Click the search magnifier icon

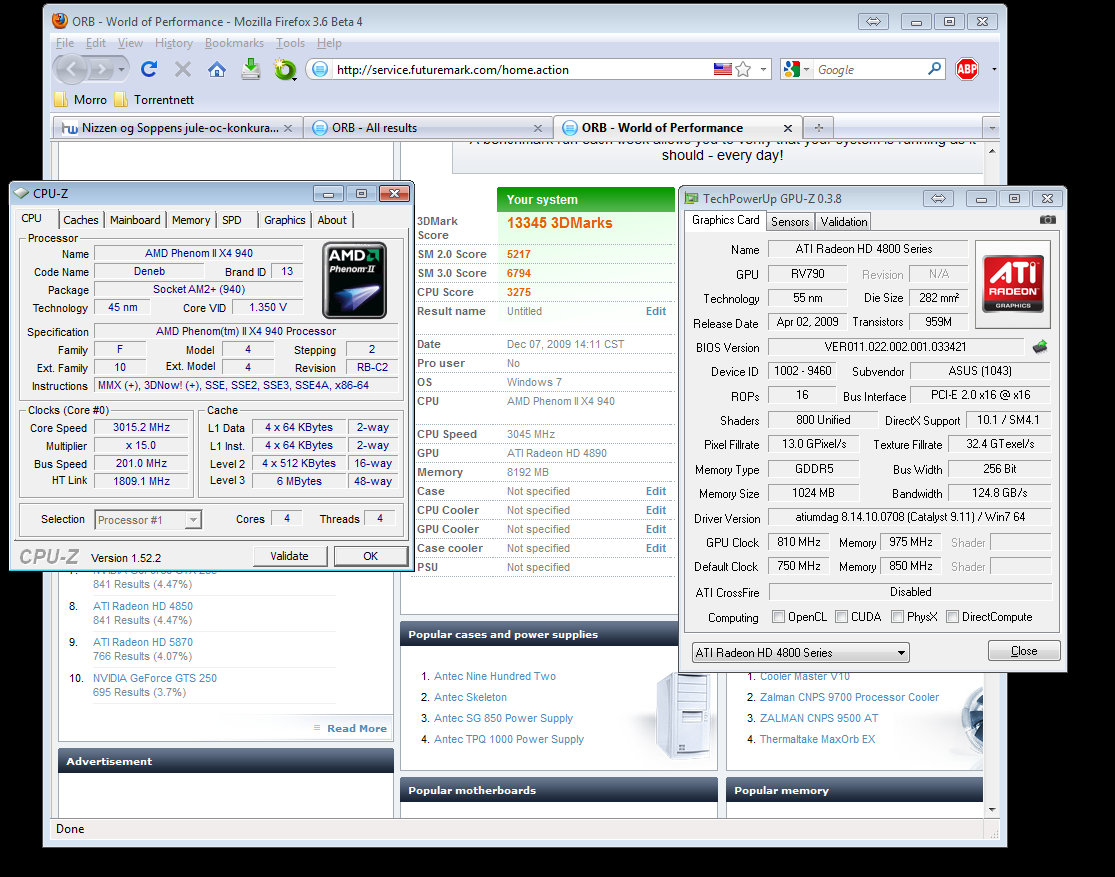pyautogui.click(x=934, y=69)
